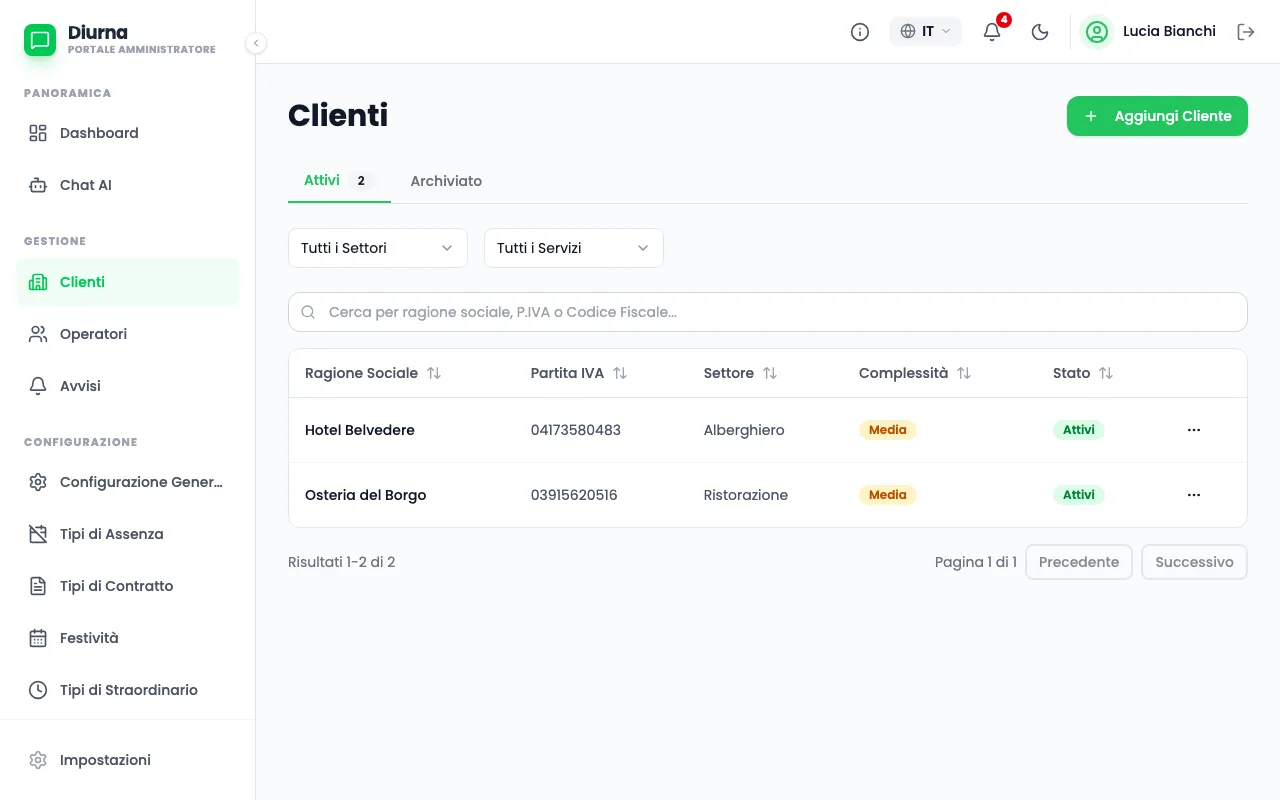Open the language selector IT
Image resolution: width=1280 pixels, height=800 pixels.
926,32
